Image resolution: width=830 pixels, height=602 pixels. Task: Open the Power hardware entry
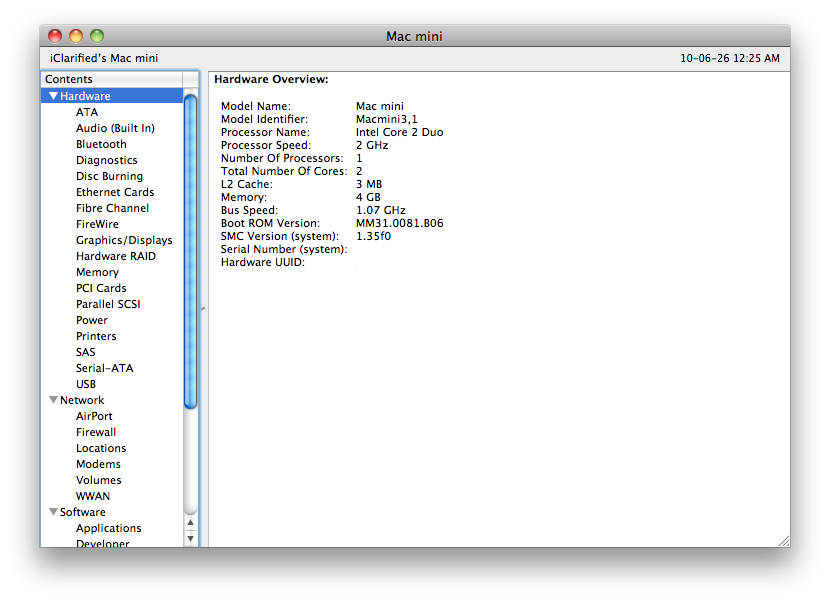click(x=92, y=320)
